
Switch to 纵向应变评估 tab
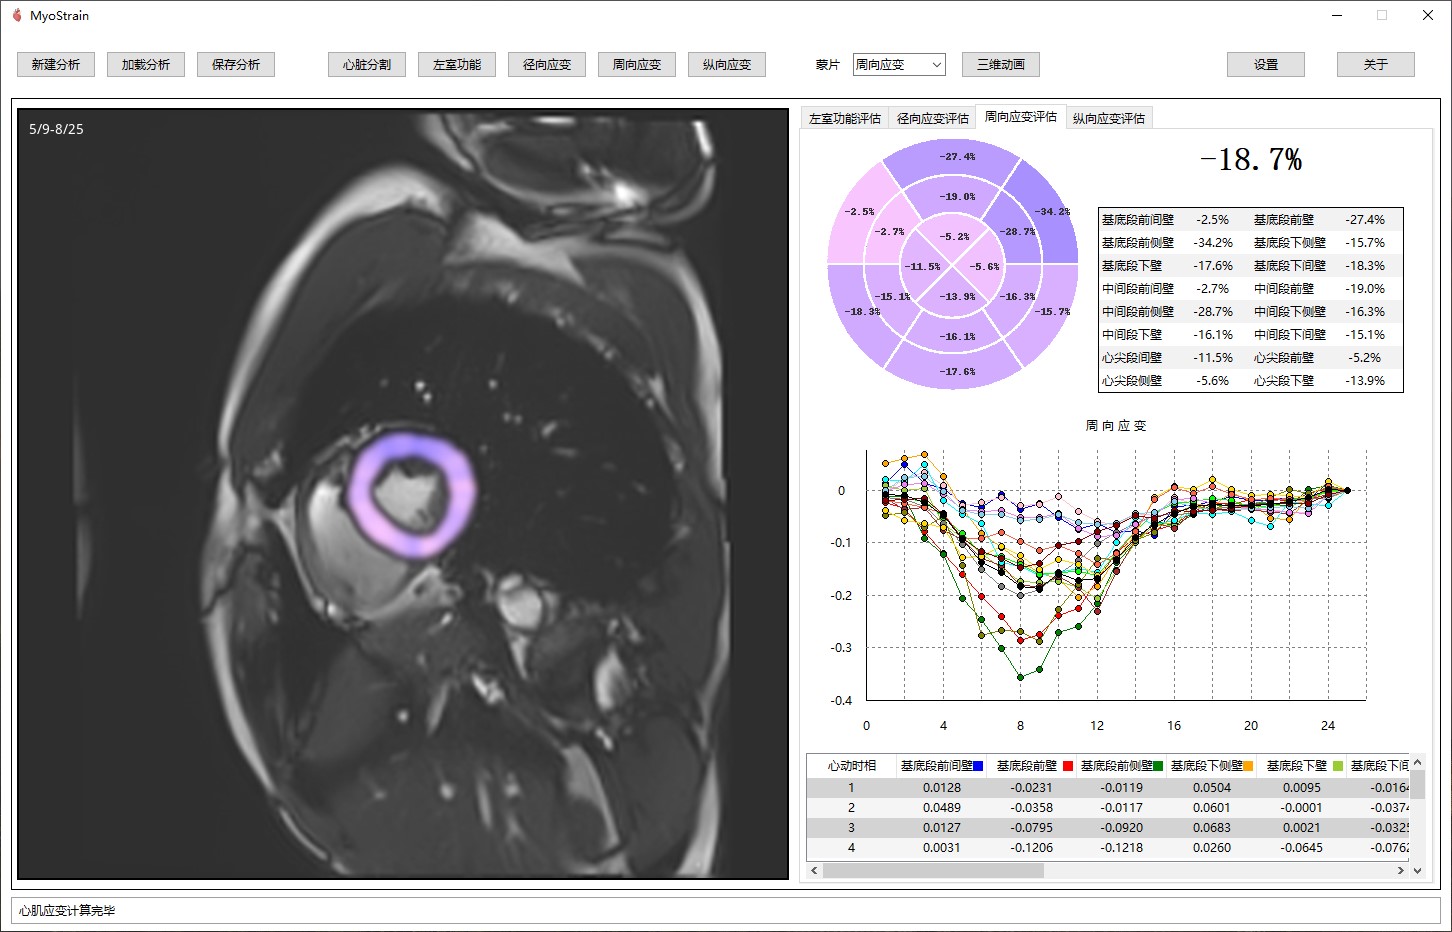click(1109, 119)
